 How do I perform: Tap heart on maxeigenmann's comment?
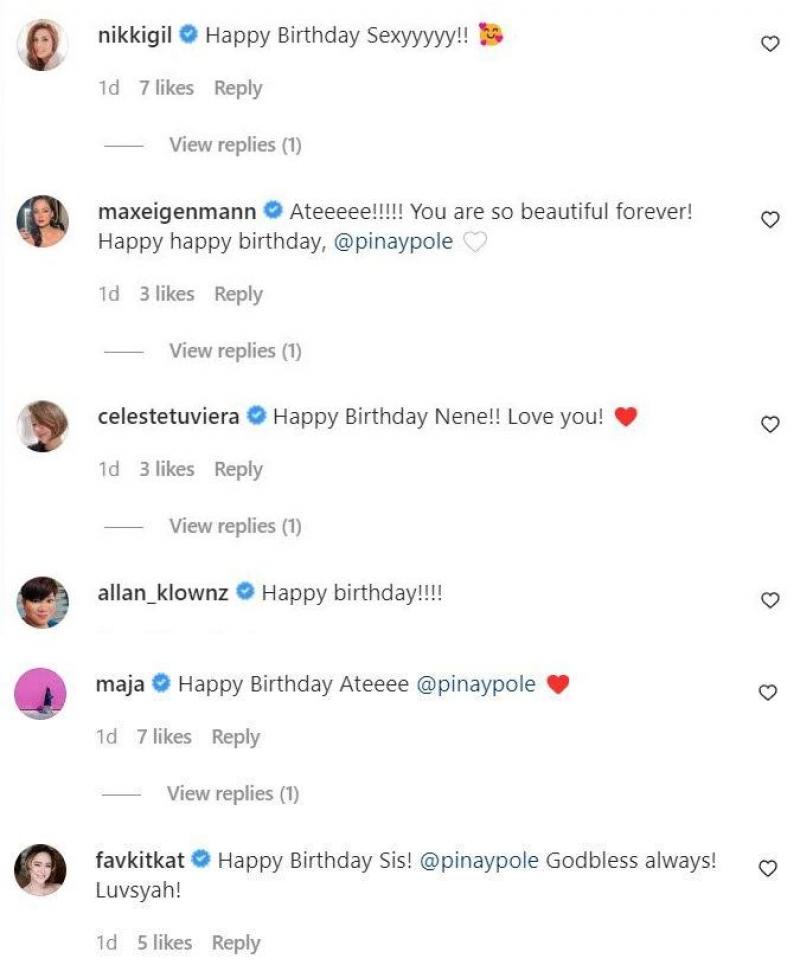coord(769,220)
